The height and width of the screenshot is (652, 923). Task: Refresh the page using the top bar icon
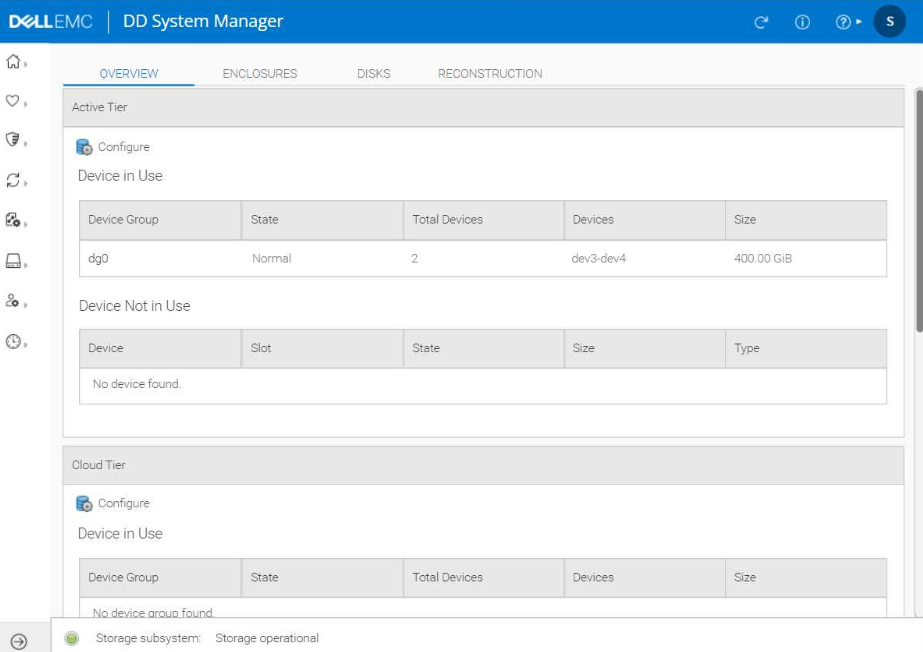pyautogui.click(x=761, y=22)
